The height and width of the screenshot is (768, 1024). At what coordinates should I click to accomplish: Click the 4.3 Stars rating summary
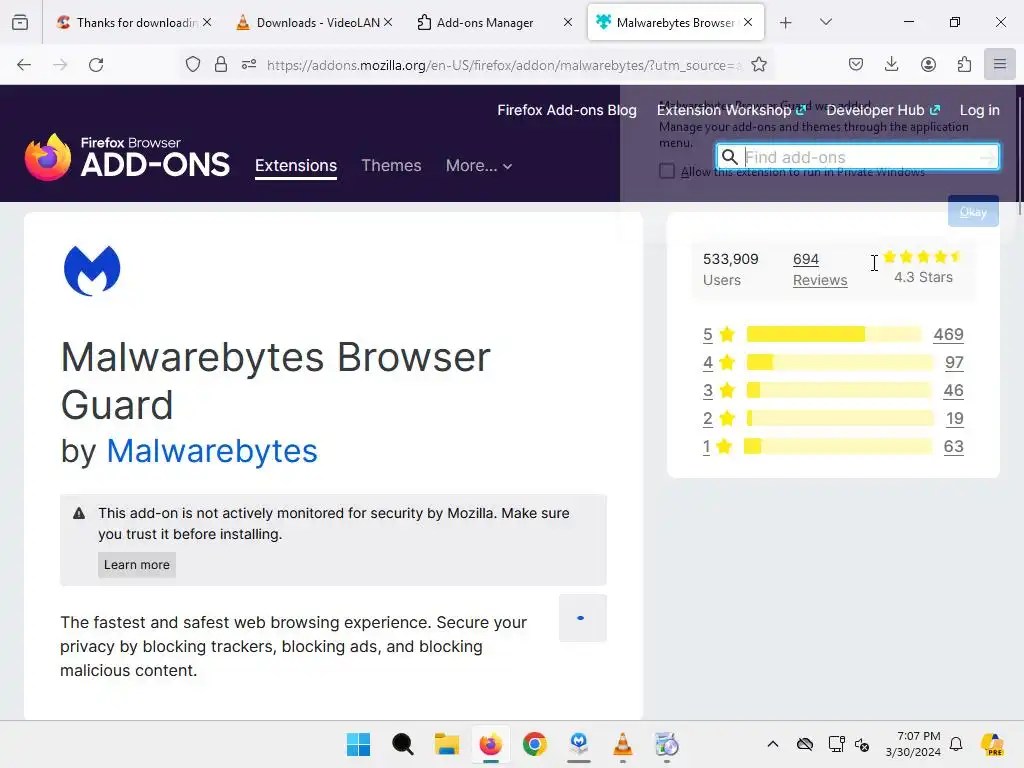[x=923, y=268]
